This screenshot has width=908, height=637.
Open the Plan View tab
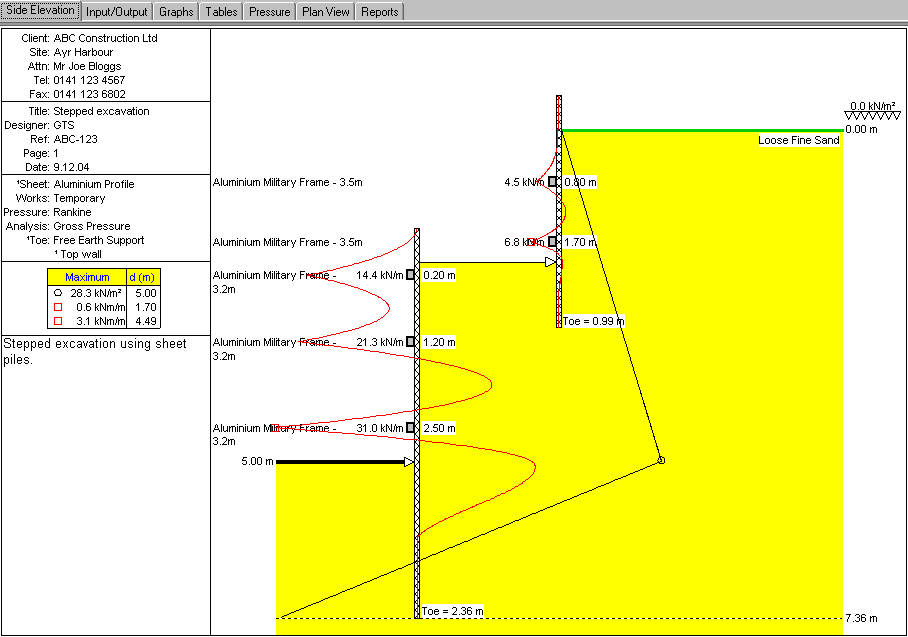point(326,12)
